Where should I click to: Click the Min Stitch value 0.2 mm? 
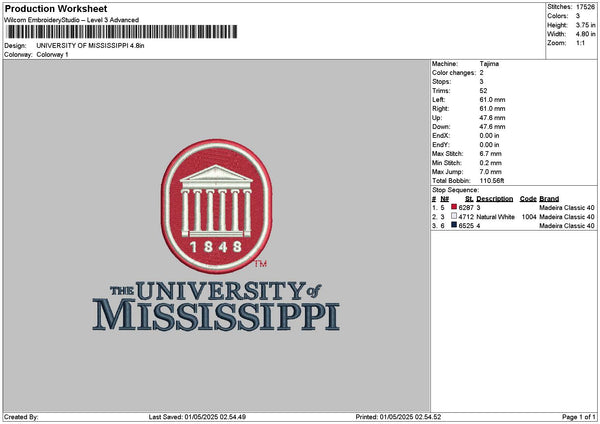click(x=491, y=163)
